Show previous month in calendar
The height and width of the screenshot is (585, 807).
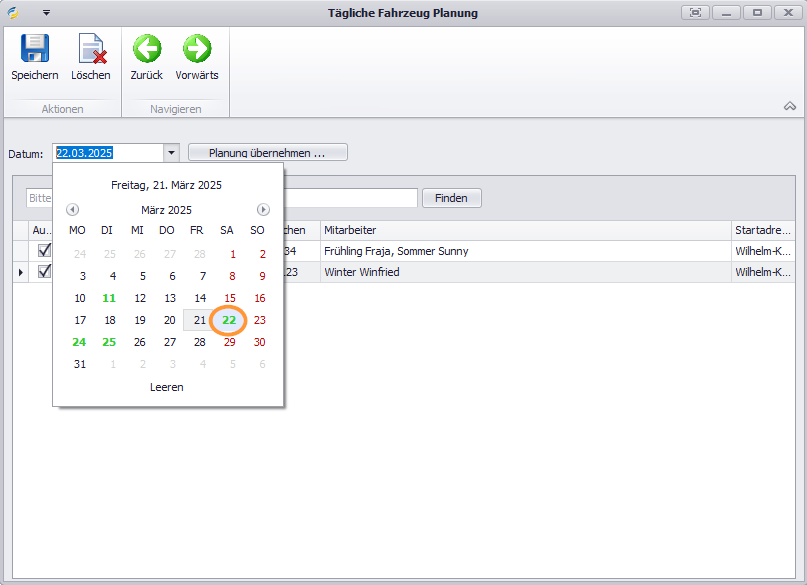pyautogui.click(x=72, y=210)
